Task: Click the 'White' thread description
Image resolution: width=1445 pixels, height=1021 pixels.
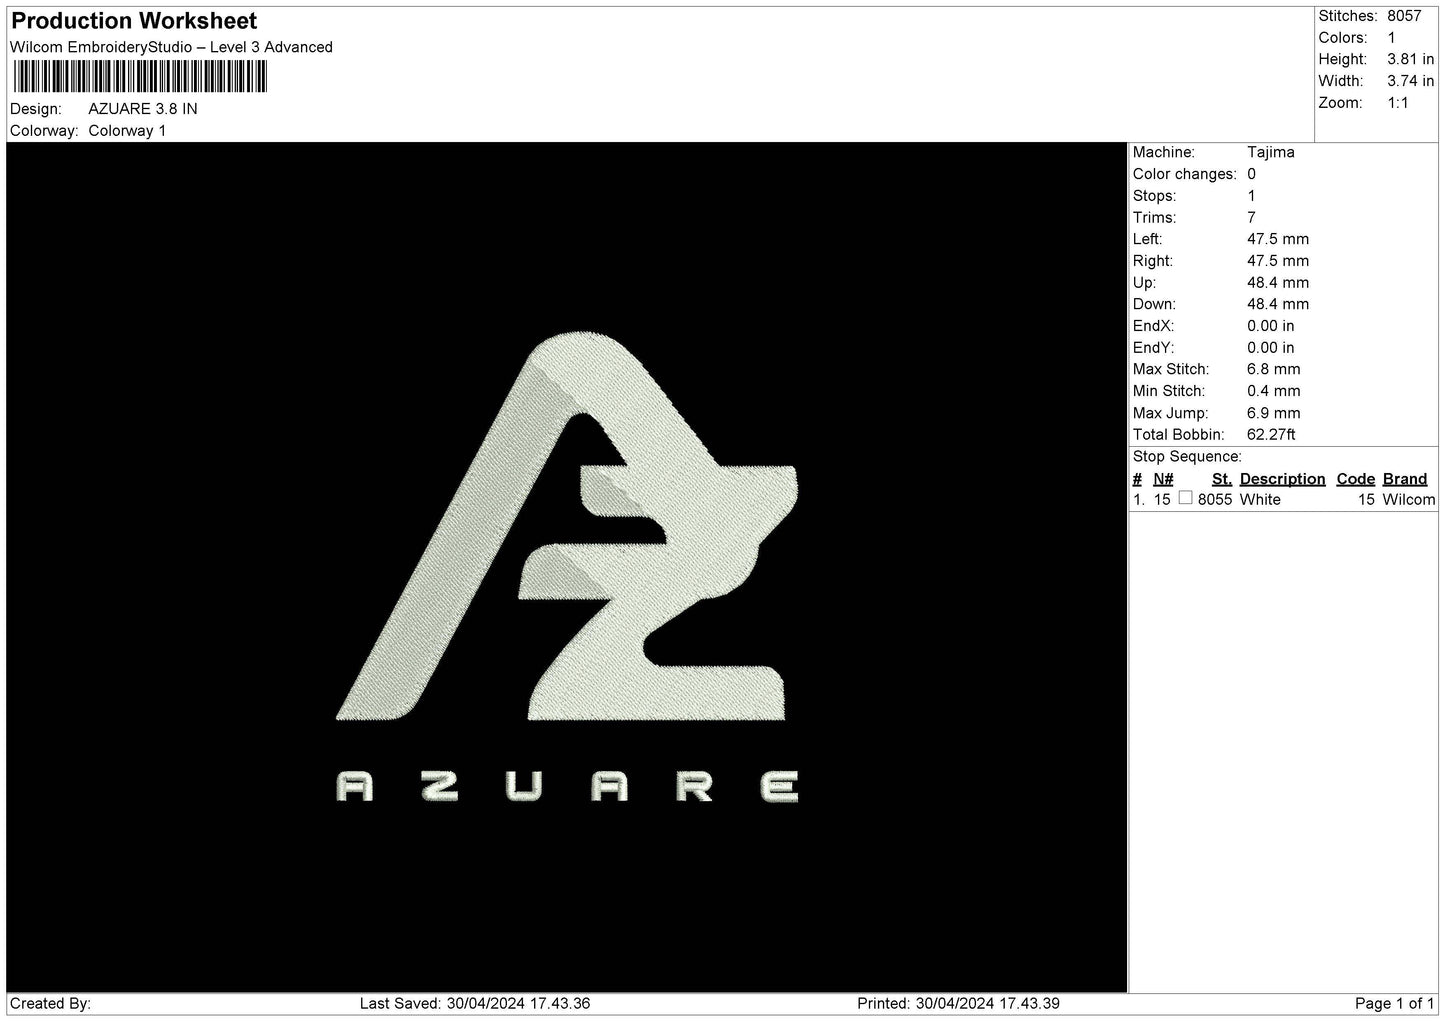Action: pyautogui.click(x=1260, y=499)
